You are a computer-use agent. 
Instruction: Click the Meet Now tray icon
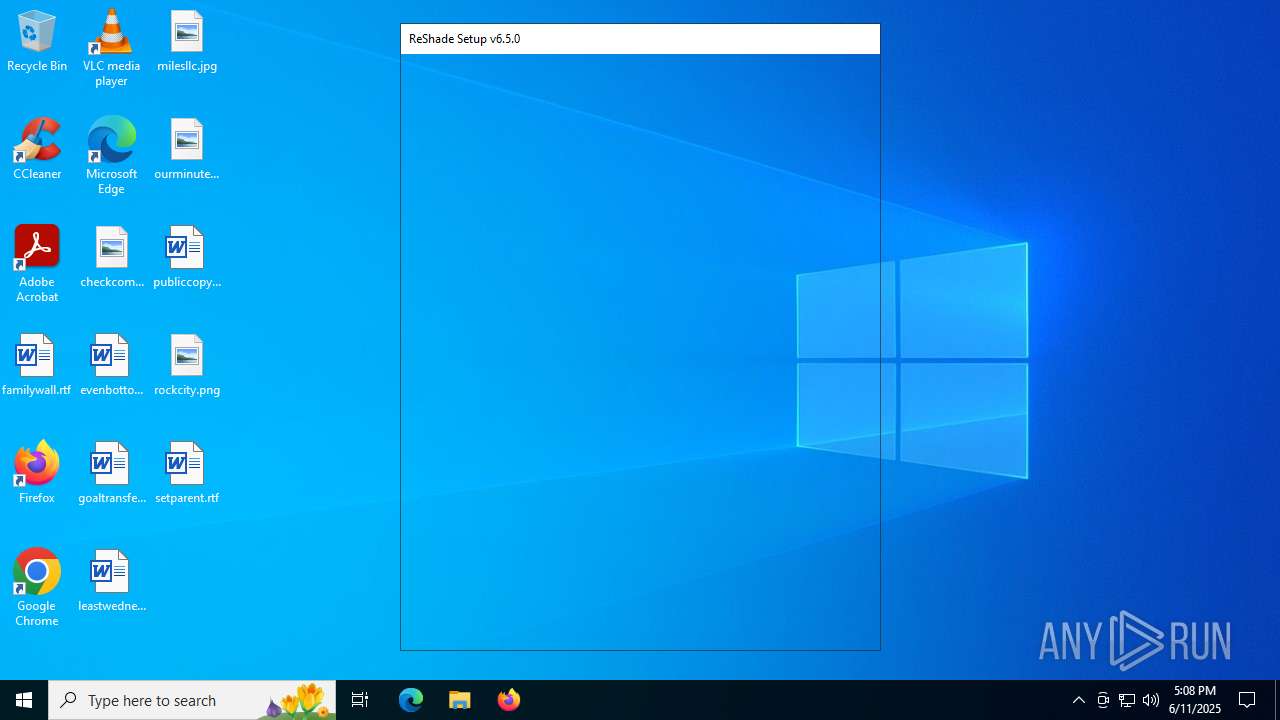[1103, 700]
